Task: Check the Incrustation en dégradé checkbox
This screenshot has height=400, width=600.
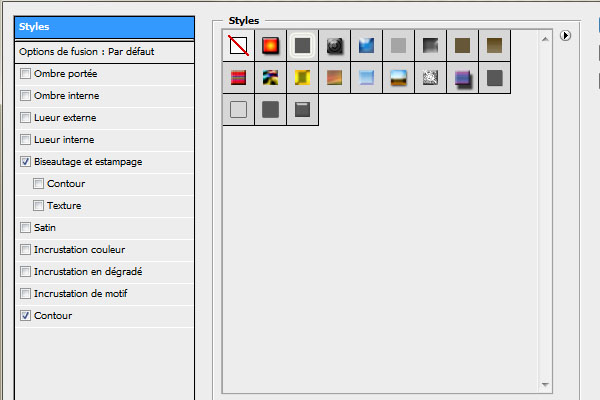Action: coord(25,271)
